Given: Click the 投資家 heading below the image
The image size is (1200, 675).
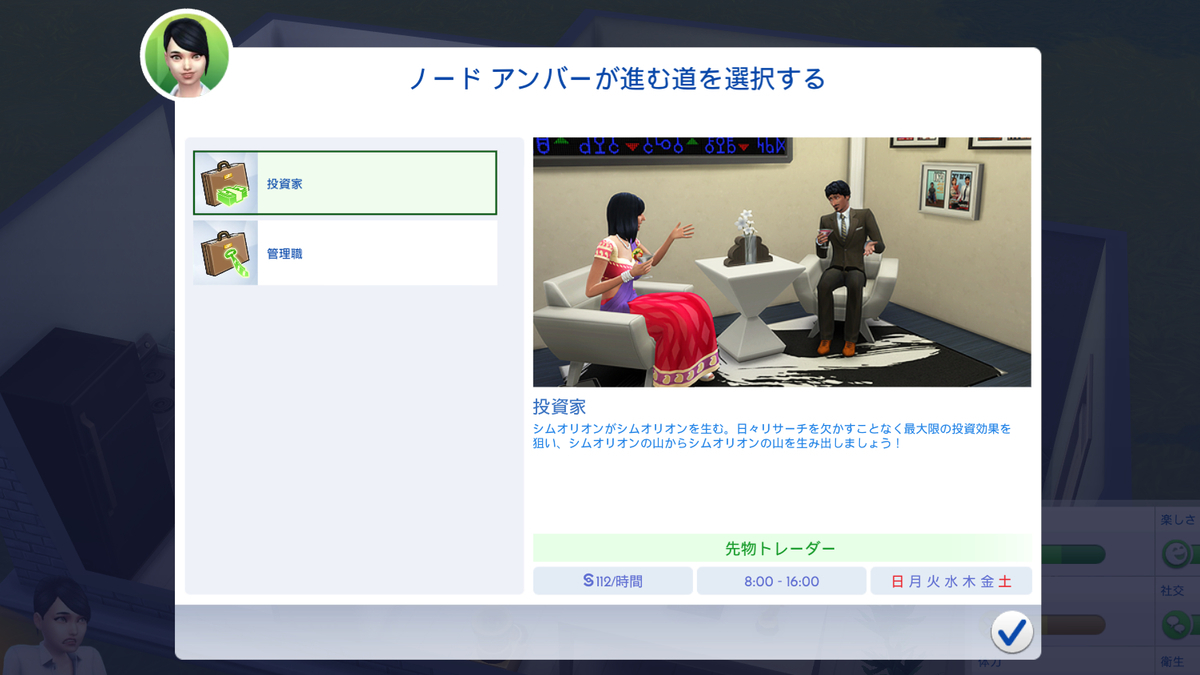Looking at the screenshot, I should pos(559,407).
